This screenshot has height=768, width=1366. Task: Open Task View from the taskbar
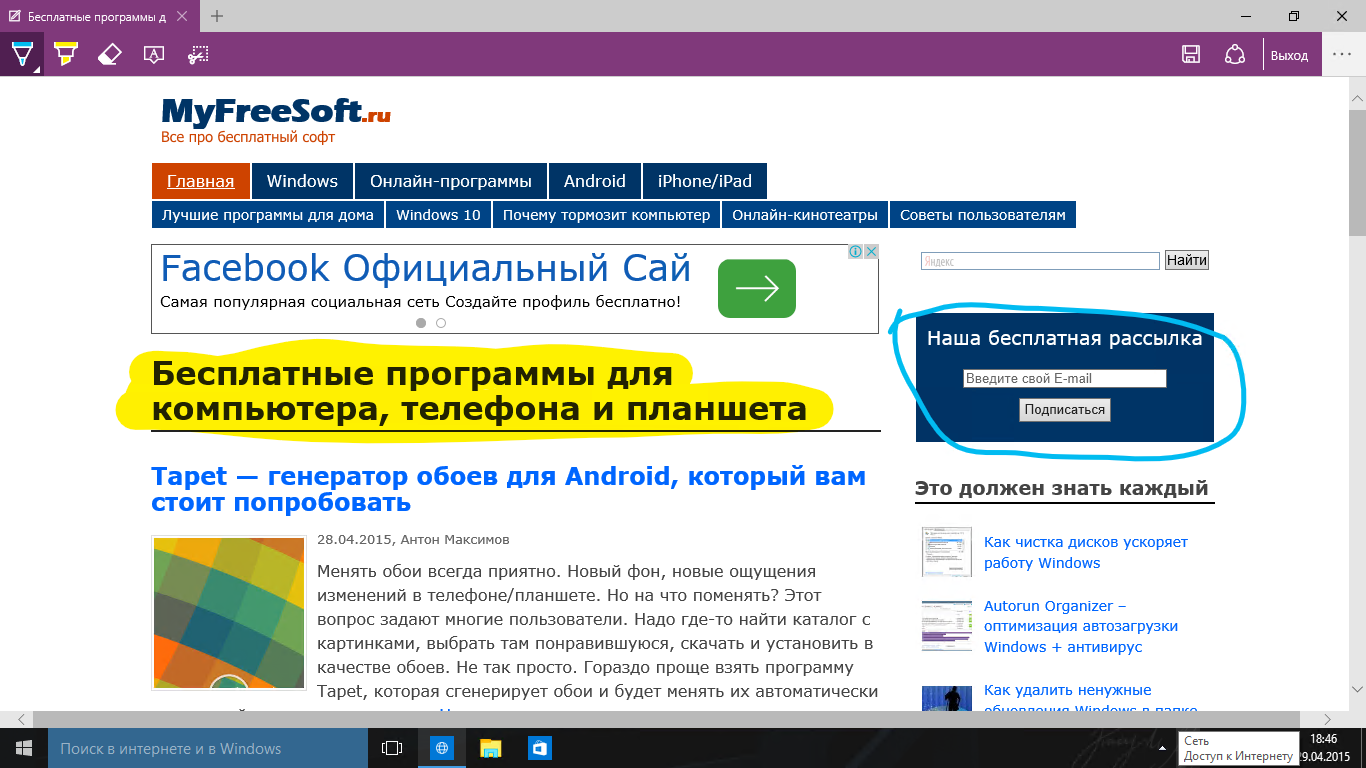point(392,748)
